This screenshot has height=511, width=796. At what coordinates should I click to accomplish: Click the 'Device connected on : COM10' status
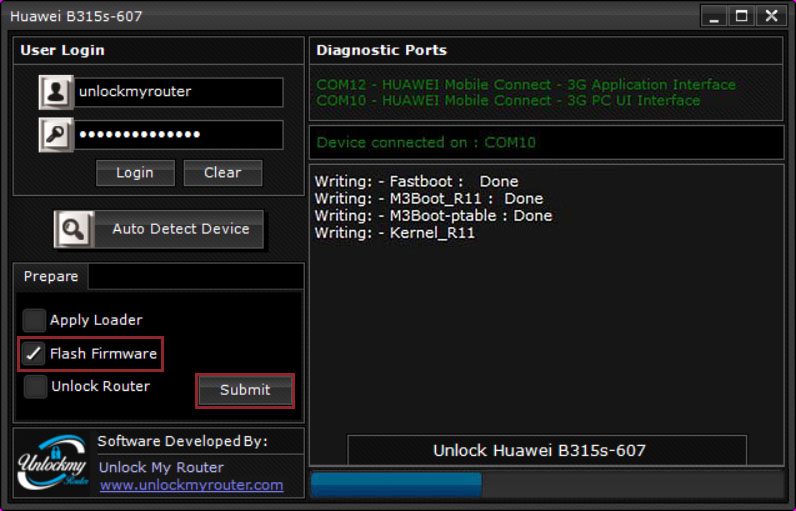(426, 143)
